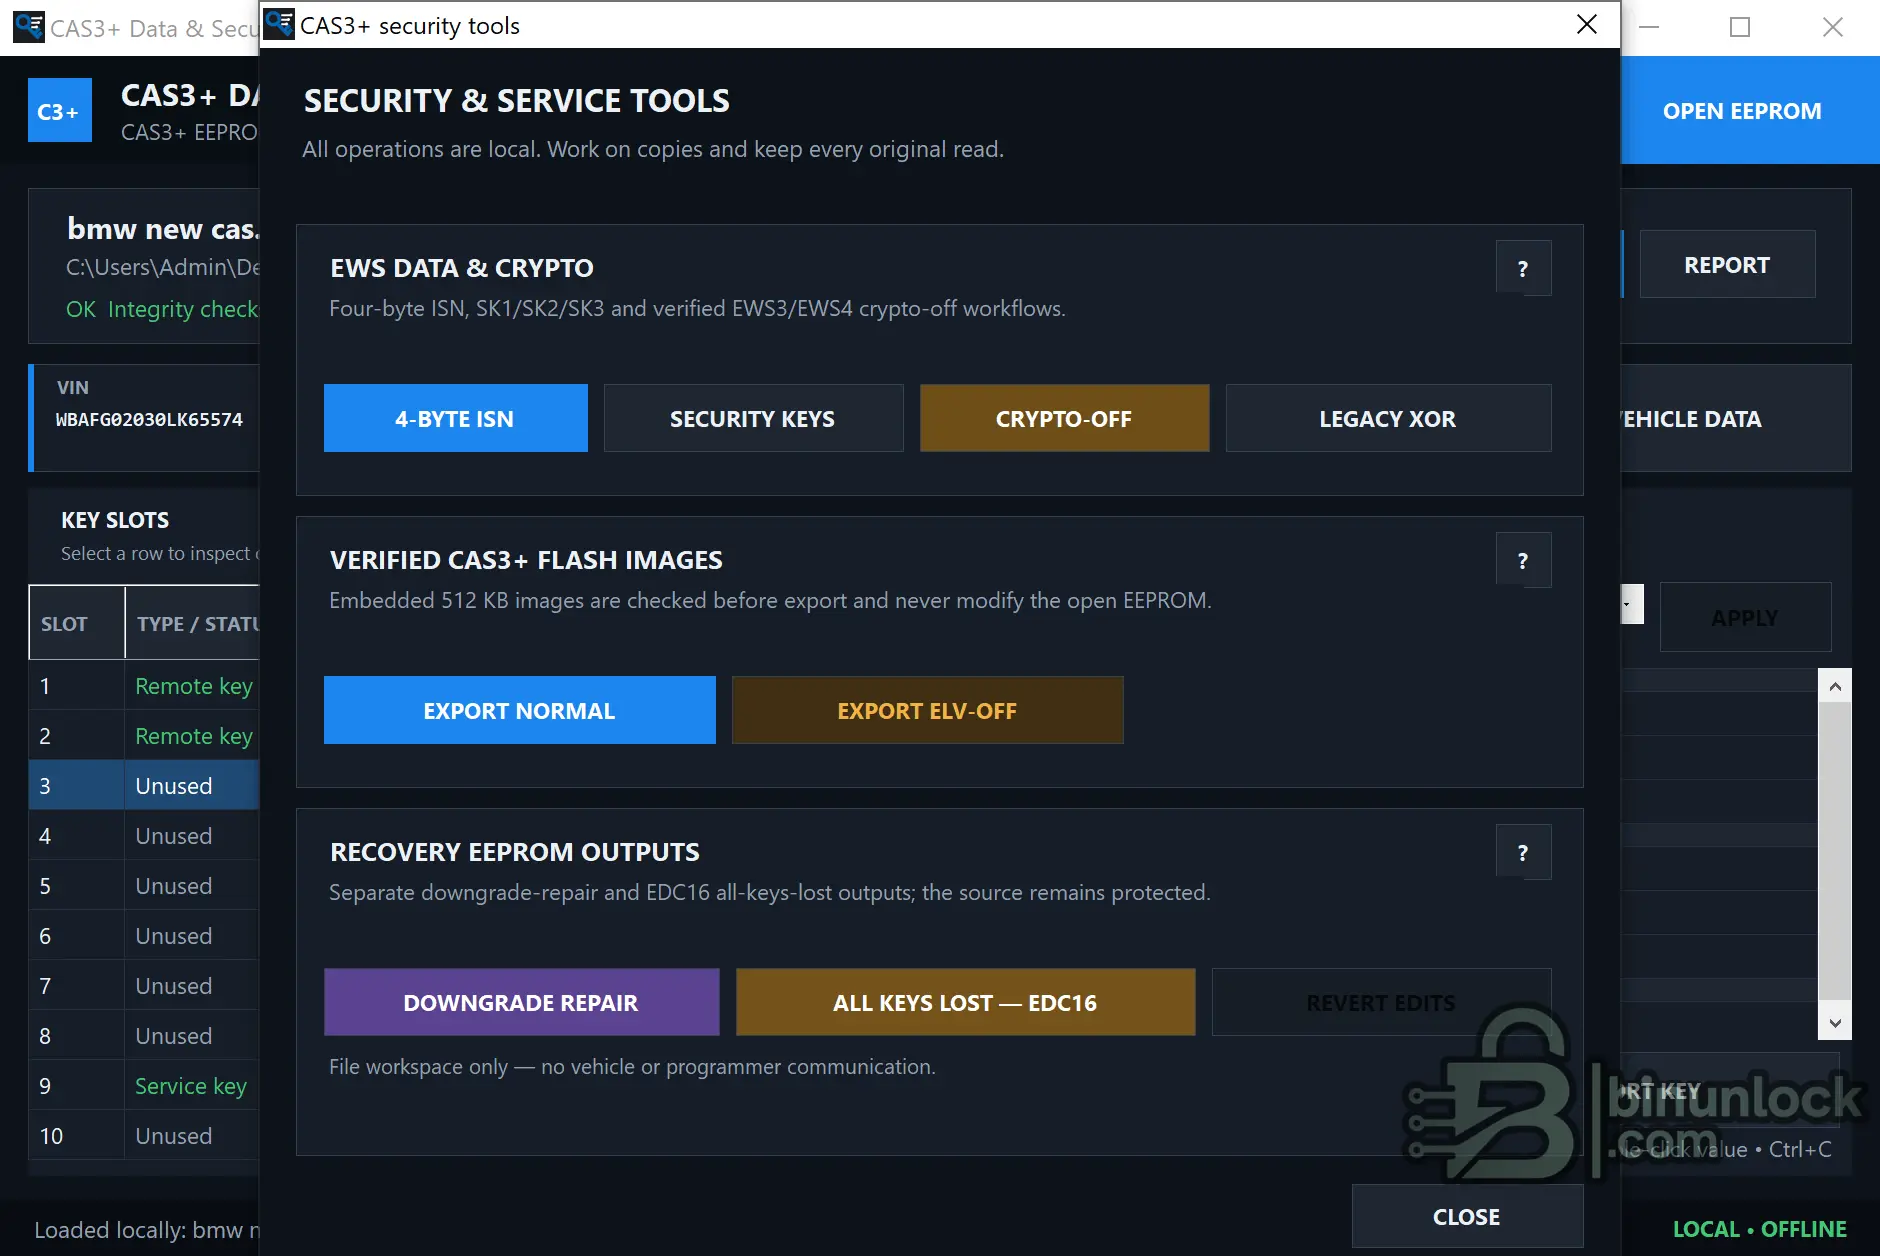This screenshot has height=1256, width=1880.
Task: Click the VIN value WBAFG02030LK65574
Action: coord(149,420)
